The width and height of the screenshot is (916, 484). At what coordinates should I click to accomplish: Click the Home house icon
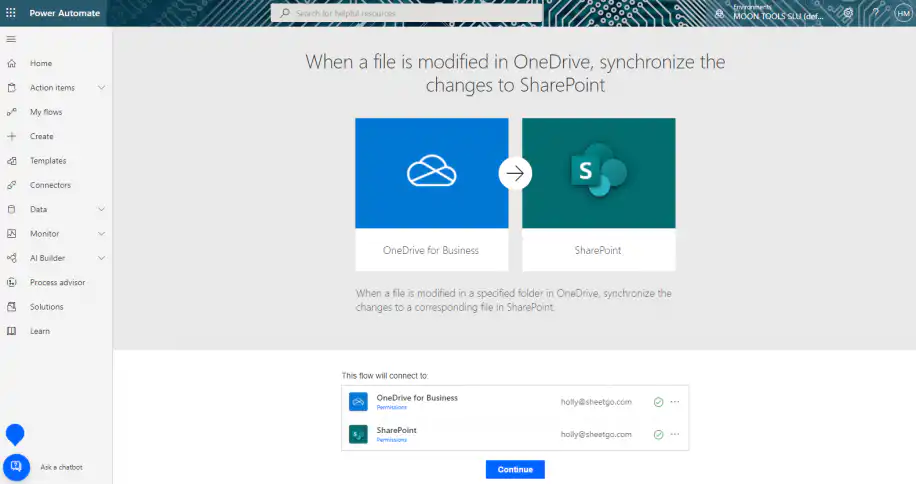pyautogui.click(x=11, y=63)
